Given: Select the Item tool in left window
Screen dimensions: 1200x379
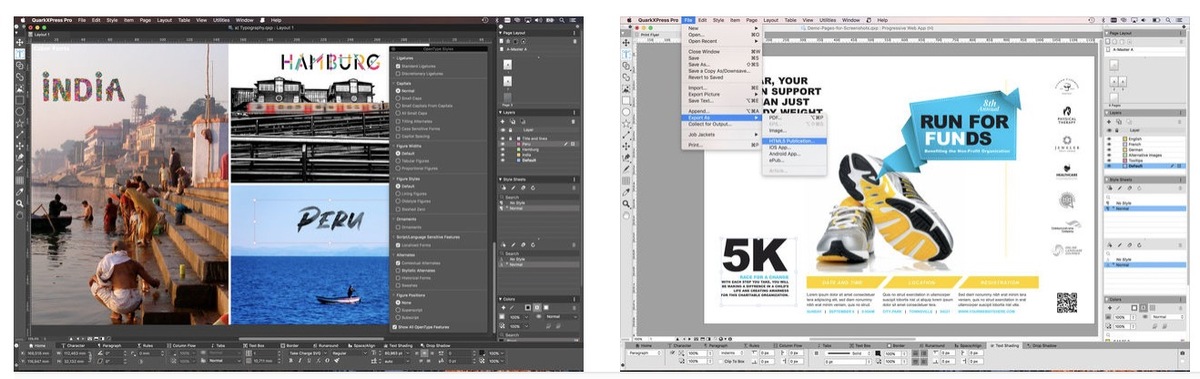Looking at the screenshot, I should coord(19,41).
